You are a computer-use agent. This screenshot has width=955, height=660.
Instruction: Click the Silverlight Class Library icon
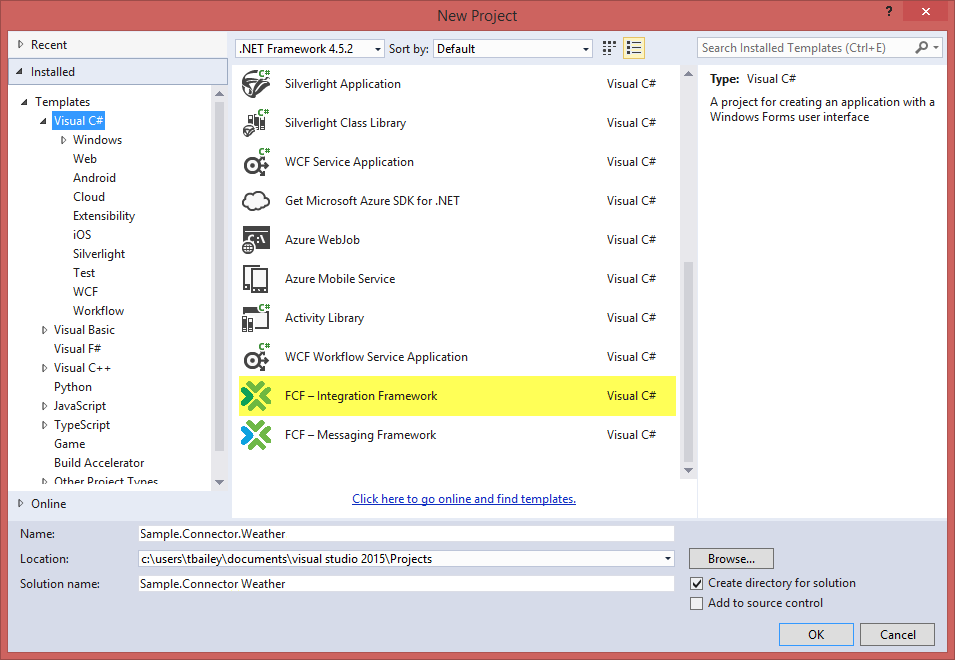pyautogui.click(x=256, y=123)
